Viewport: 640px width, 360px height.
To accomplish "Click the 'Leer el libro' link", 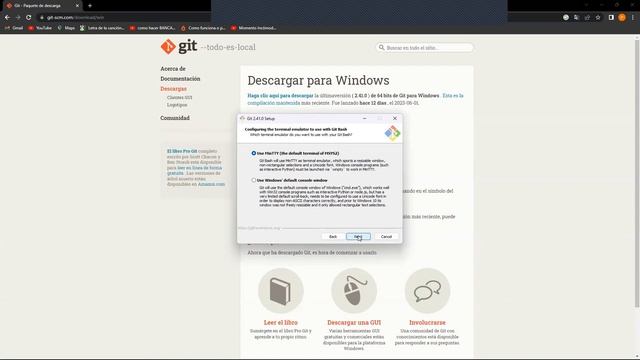I will pos(281,322).
